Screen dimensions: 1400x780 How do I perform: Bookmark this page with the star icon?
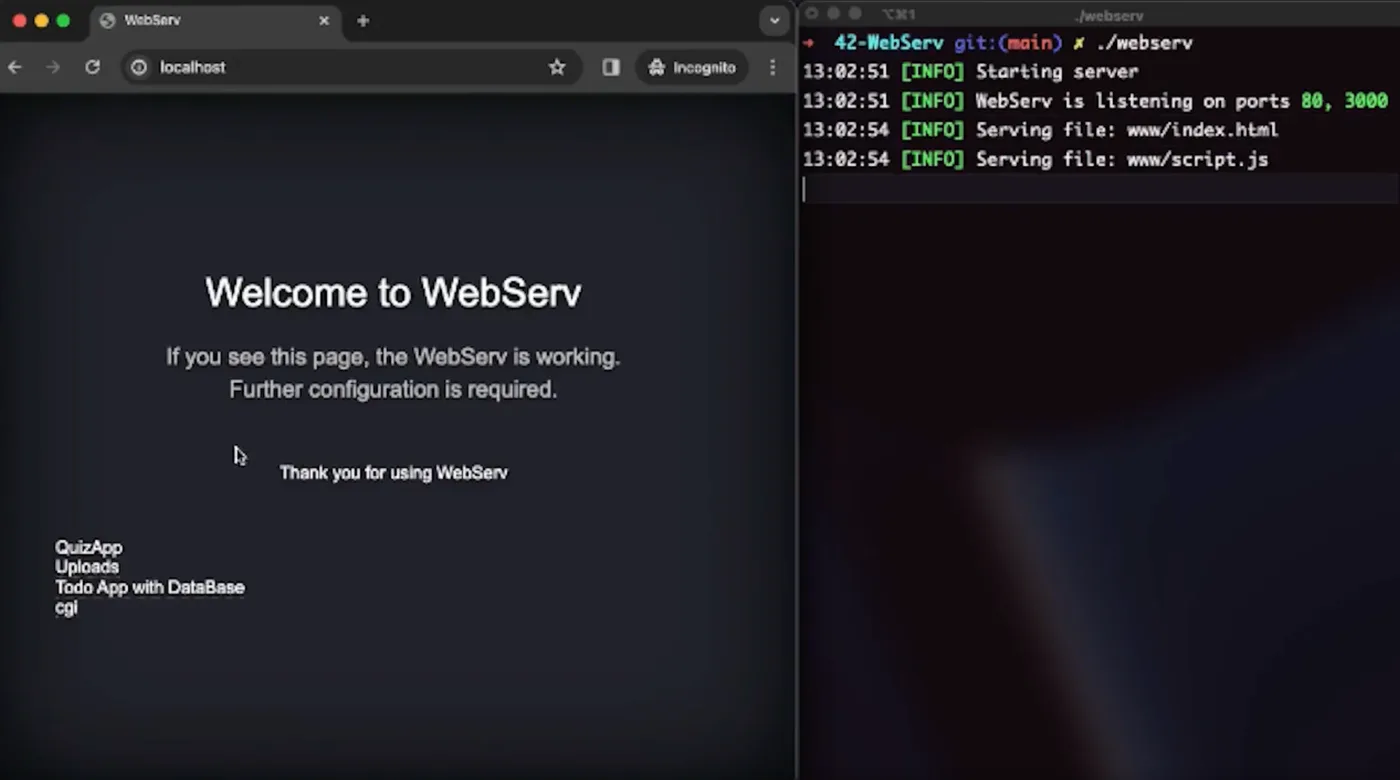pyautogui.click(x=557, y=67)
